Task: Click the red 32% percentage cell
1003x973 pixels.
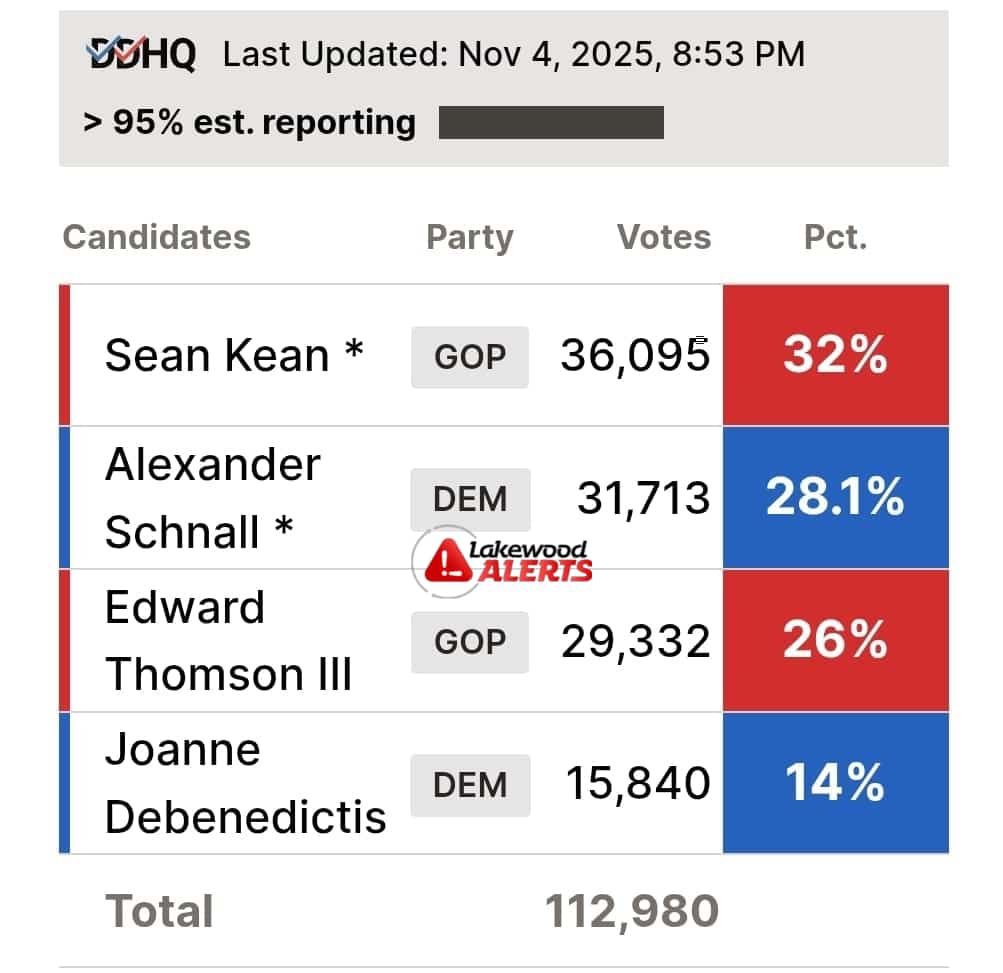Action: tap(835, 355)
